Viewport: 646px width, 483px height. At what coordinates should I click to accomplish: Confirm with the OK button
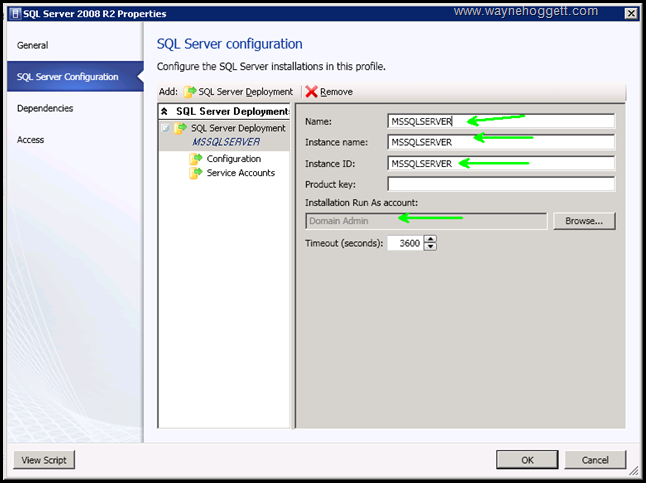pyautogui.click(x=527, y=460)
